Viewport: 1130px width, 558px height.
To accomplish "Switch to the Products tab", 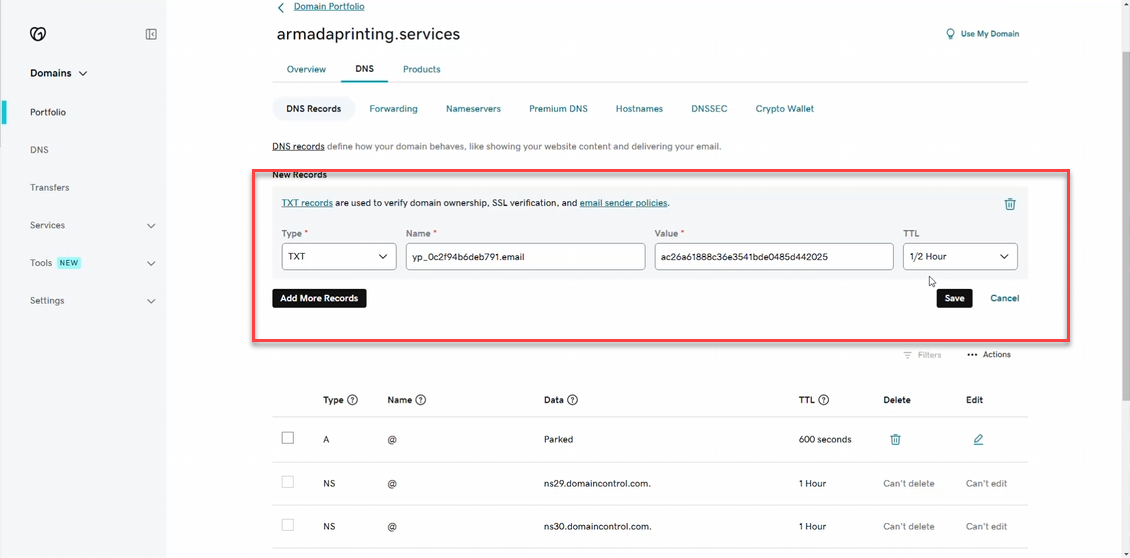I will (422, 69).
